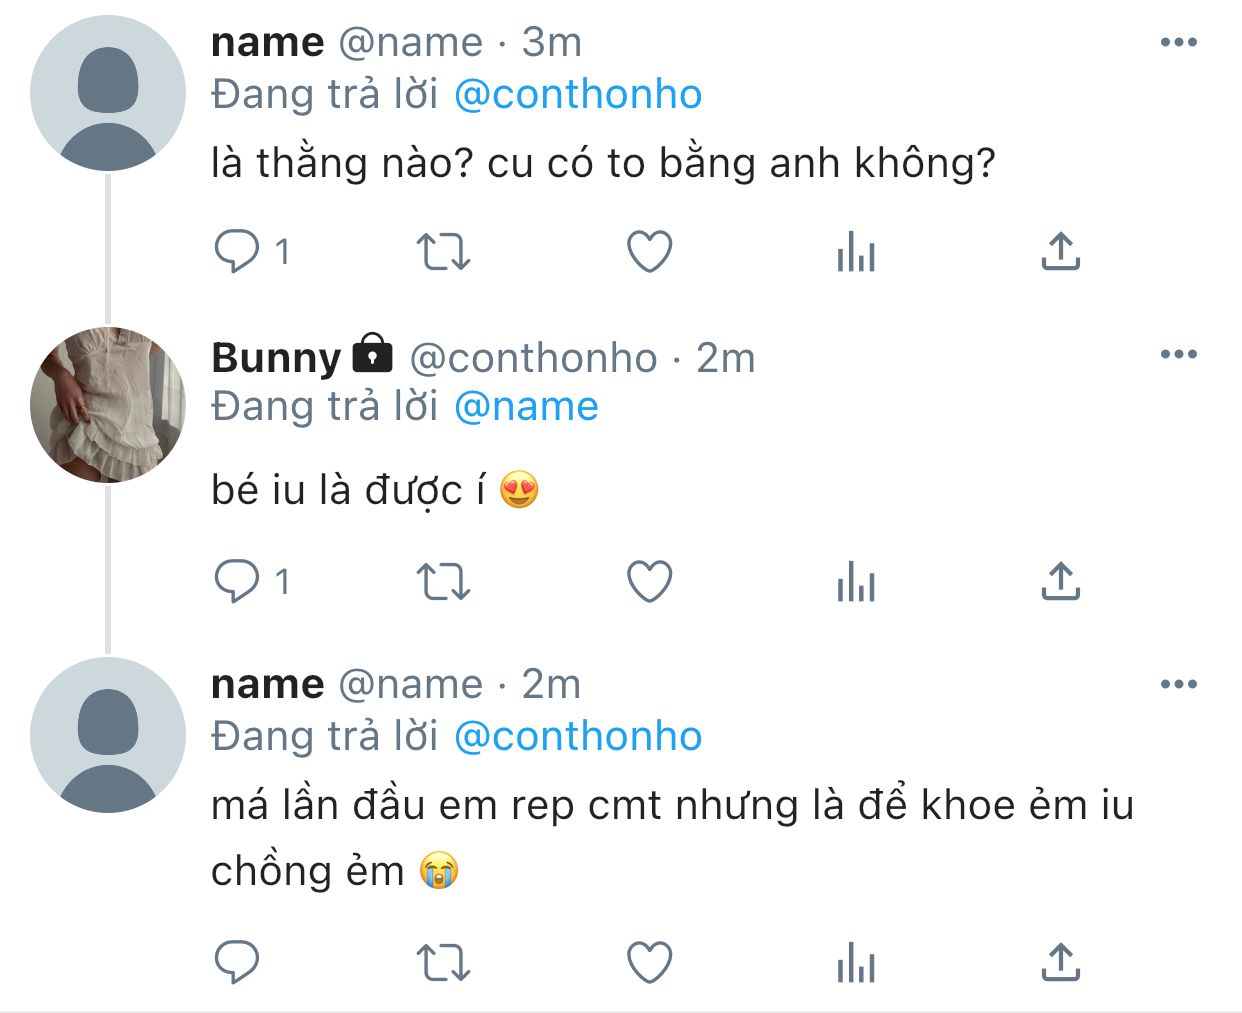This screenshot has width=1242, height=1013.
Task: Share the first tweet in the thread
Action: tap(1060, 251)
